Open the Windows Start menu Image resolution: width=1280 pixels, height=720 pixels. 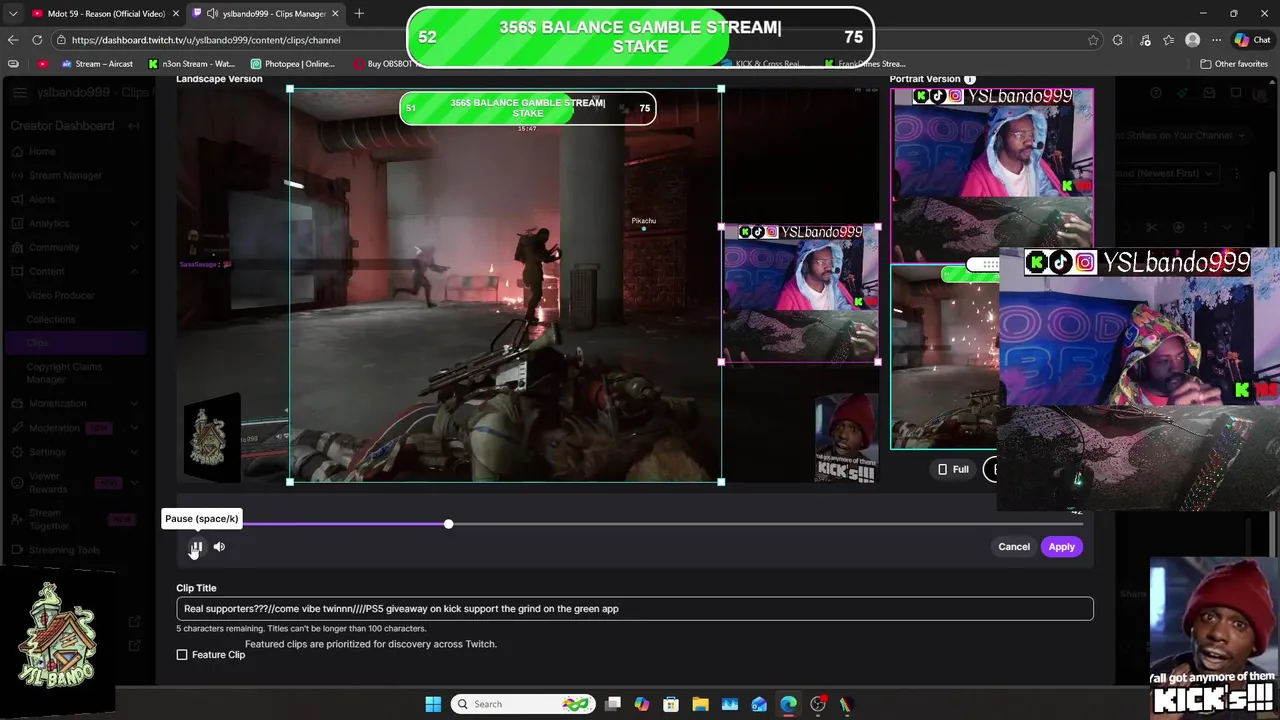pos(433,704)
